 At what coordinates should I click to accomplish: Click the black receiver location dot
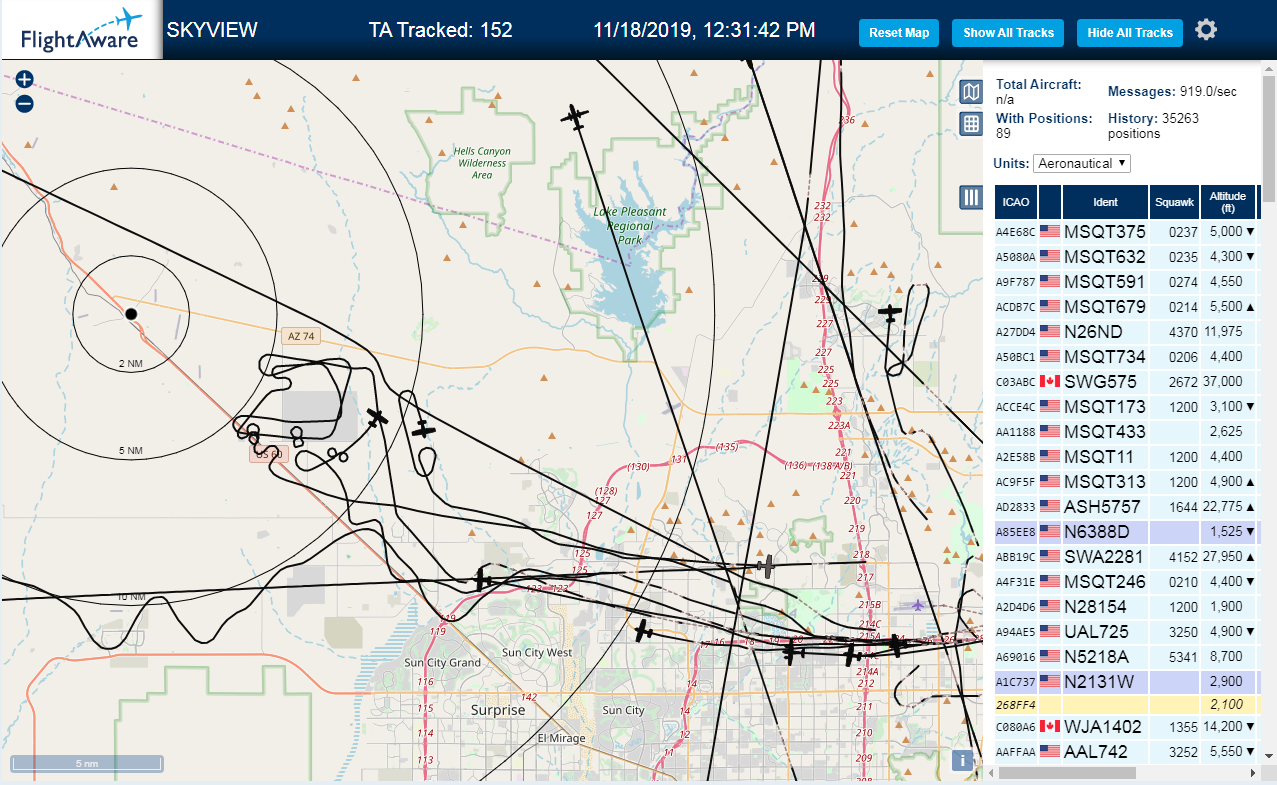(x=131, y=314)
